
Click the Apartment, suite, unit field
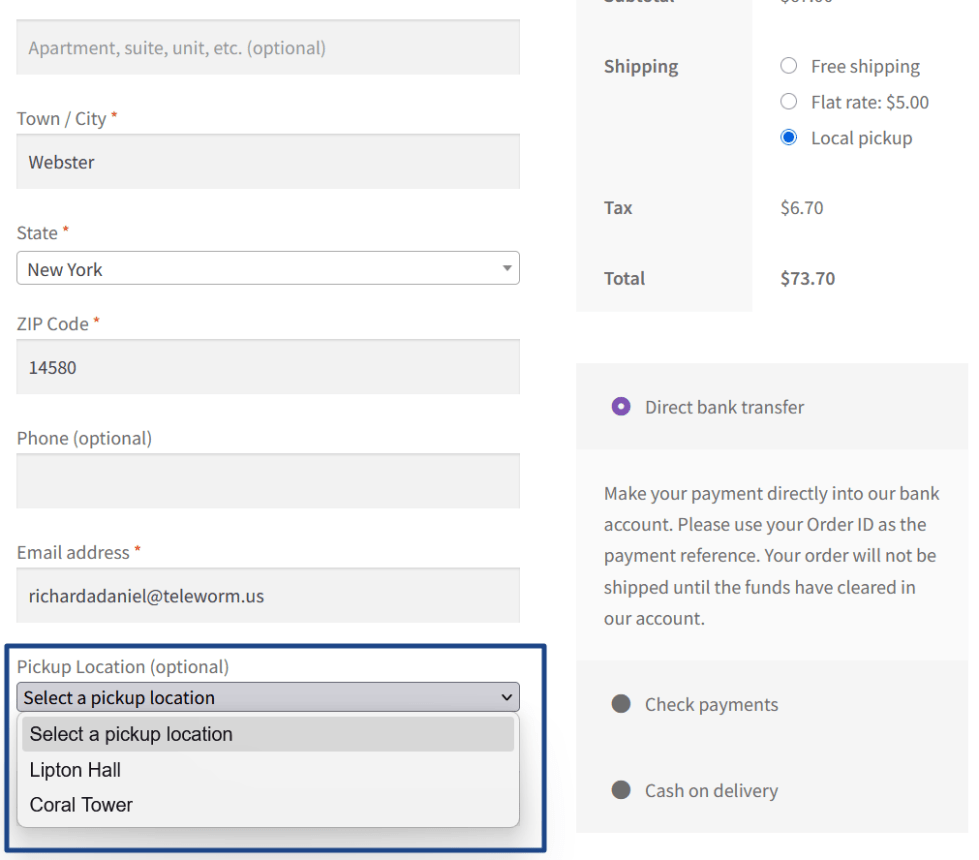267,48
